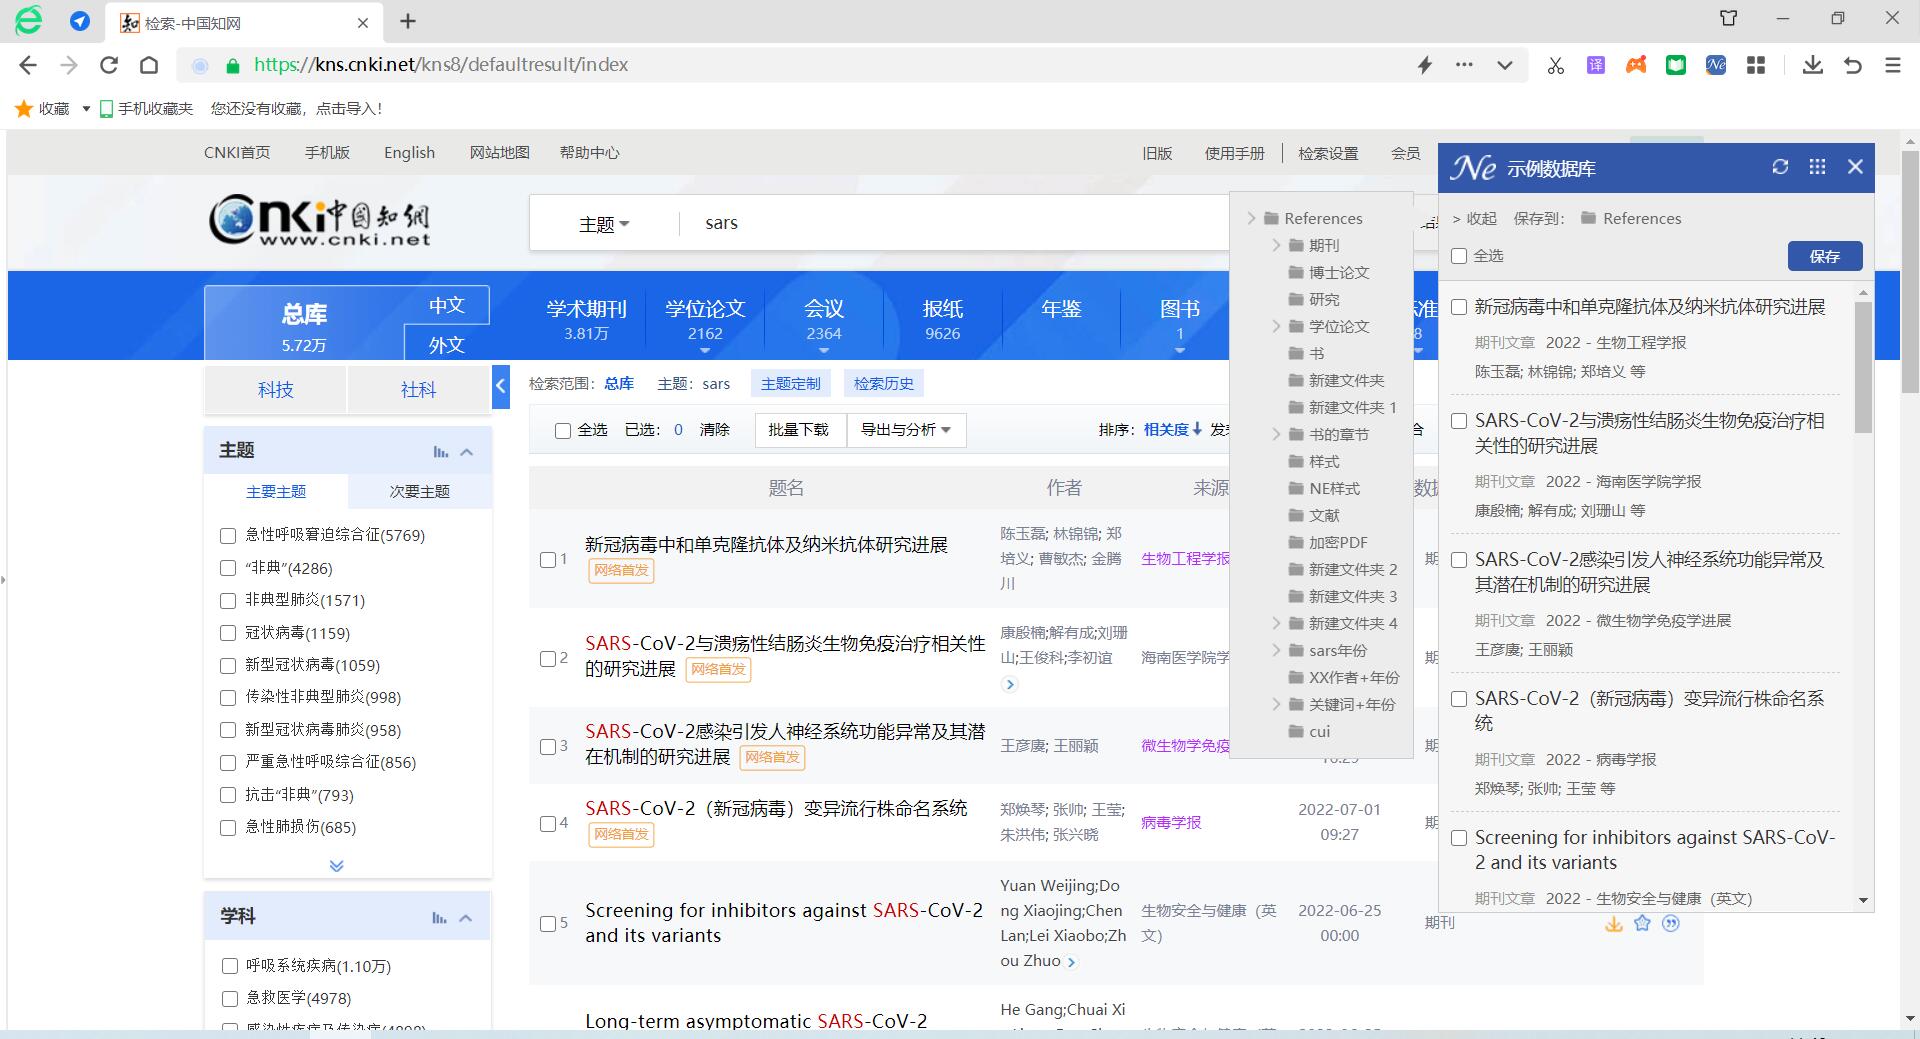
Task: Show more topics with the double-down arrow
Action: click(336, 865)
